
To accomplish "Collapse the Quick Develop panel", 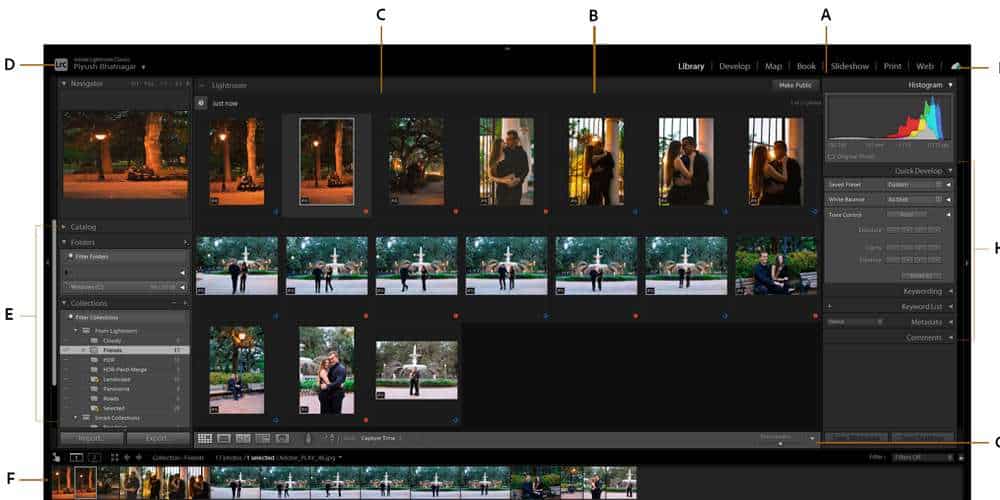I will pyautogui.click(x=950, y=171).
